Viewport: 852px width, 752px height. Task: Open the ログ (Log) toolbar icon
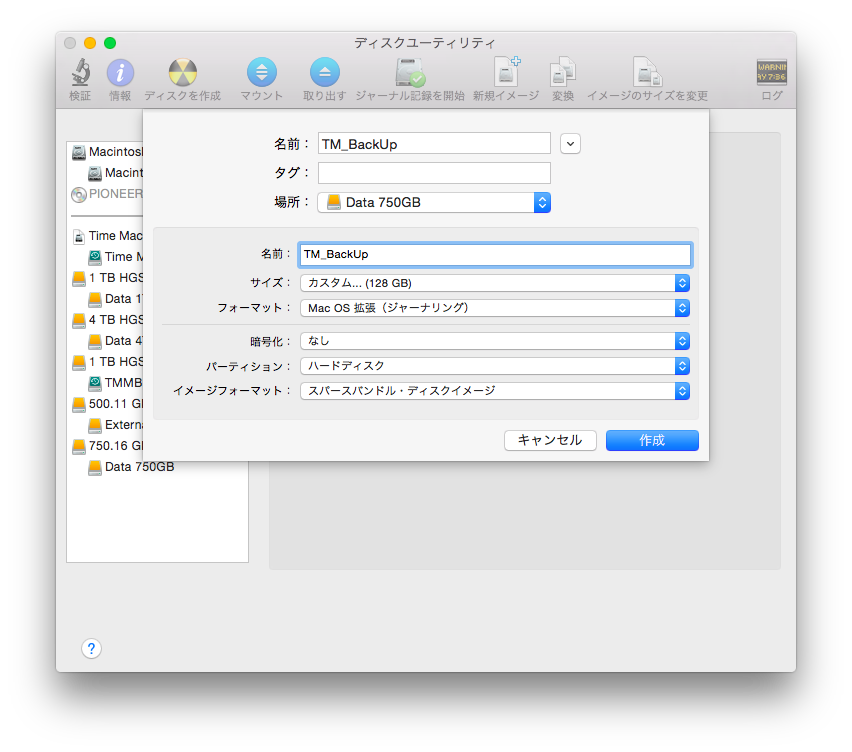click(x=772, y=72)
